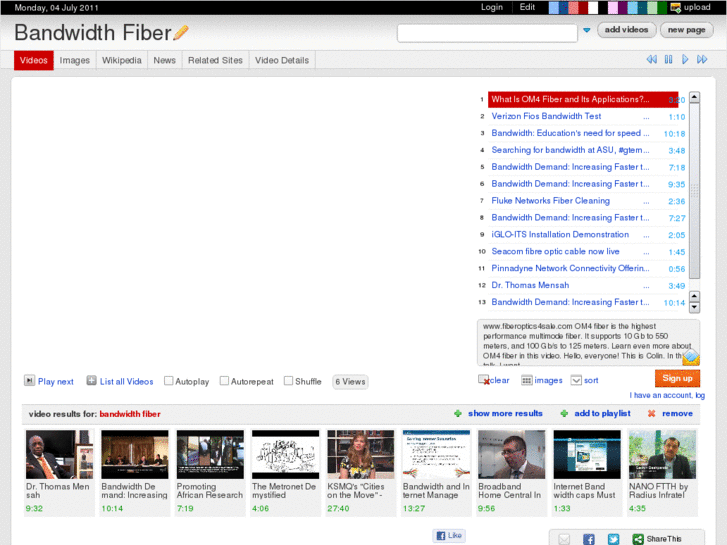Skip to previous video with rewind icon
The image size is (727, 545).
click(651, 59)
